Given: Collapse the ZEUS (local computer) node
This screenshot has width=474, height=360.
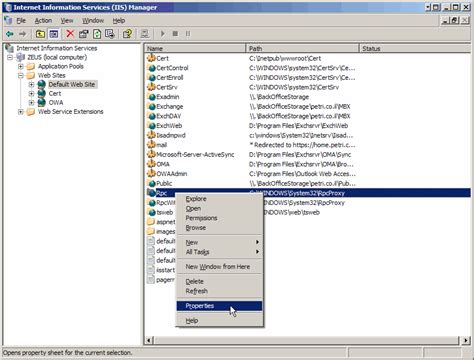Looking at the screenshot, I should (10, 57).
